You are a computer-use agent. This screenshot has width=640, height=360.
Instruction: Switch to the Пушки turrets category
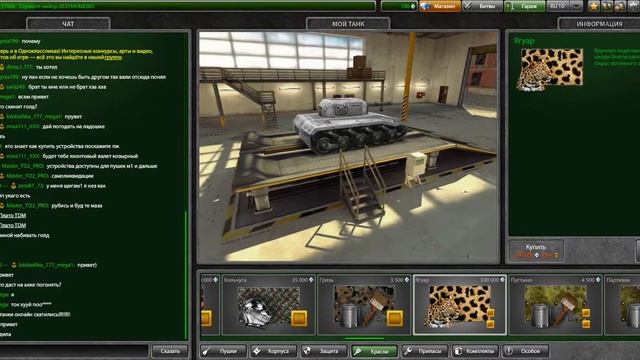(223, 351)
